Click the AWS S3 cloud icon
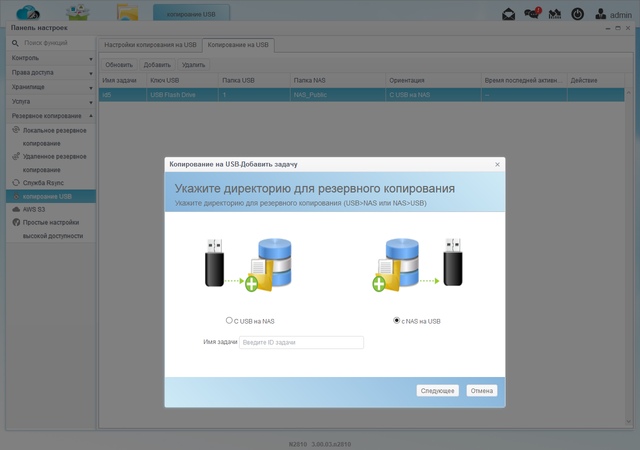This screenshot has height=450, width=640. pos(16,209)
